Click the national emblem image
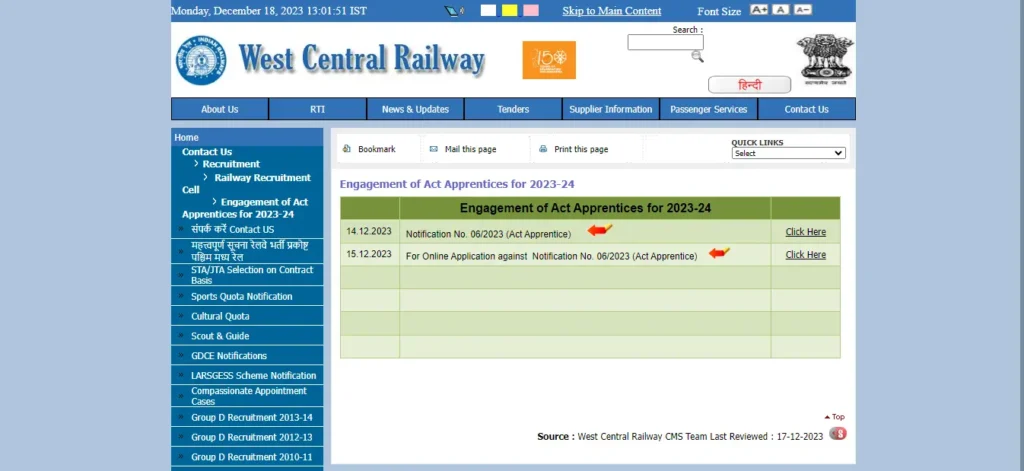 824,60
